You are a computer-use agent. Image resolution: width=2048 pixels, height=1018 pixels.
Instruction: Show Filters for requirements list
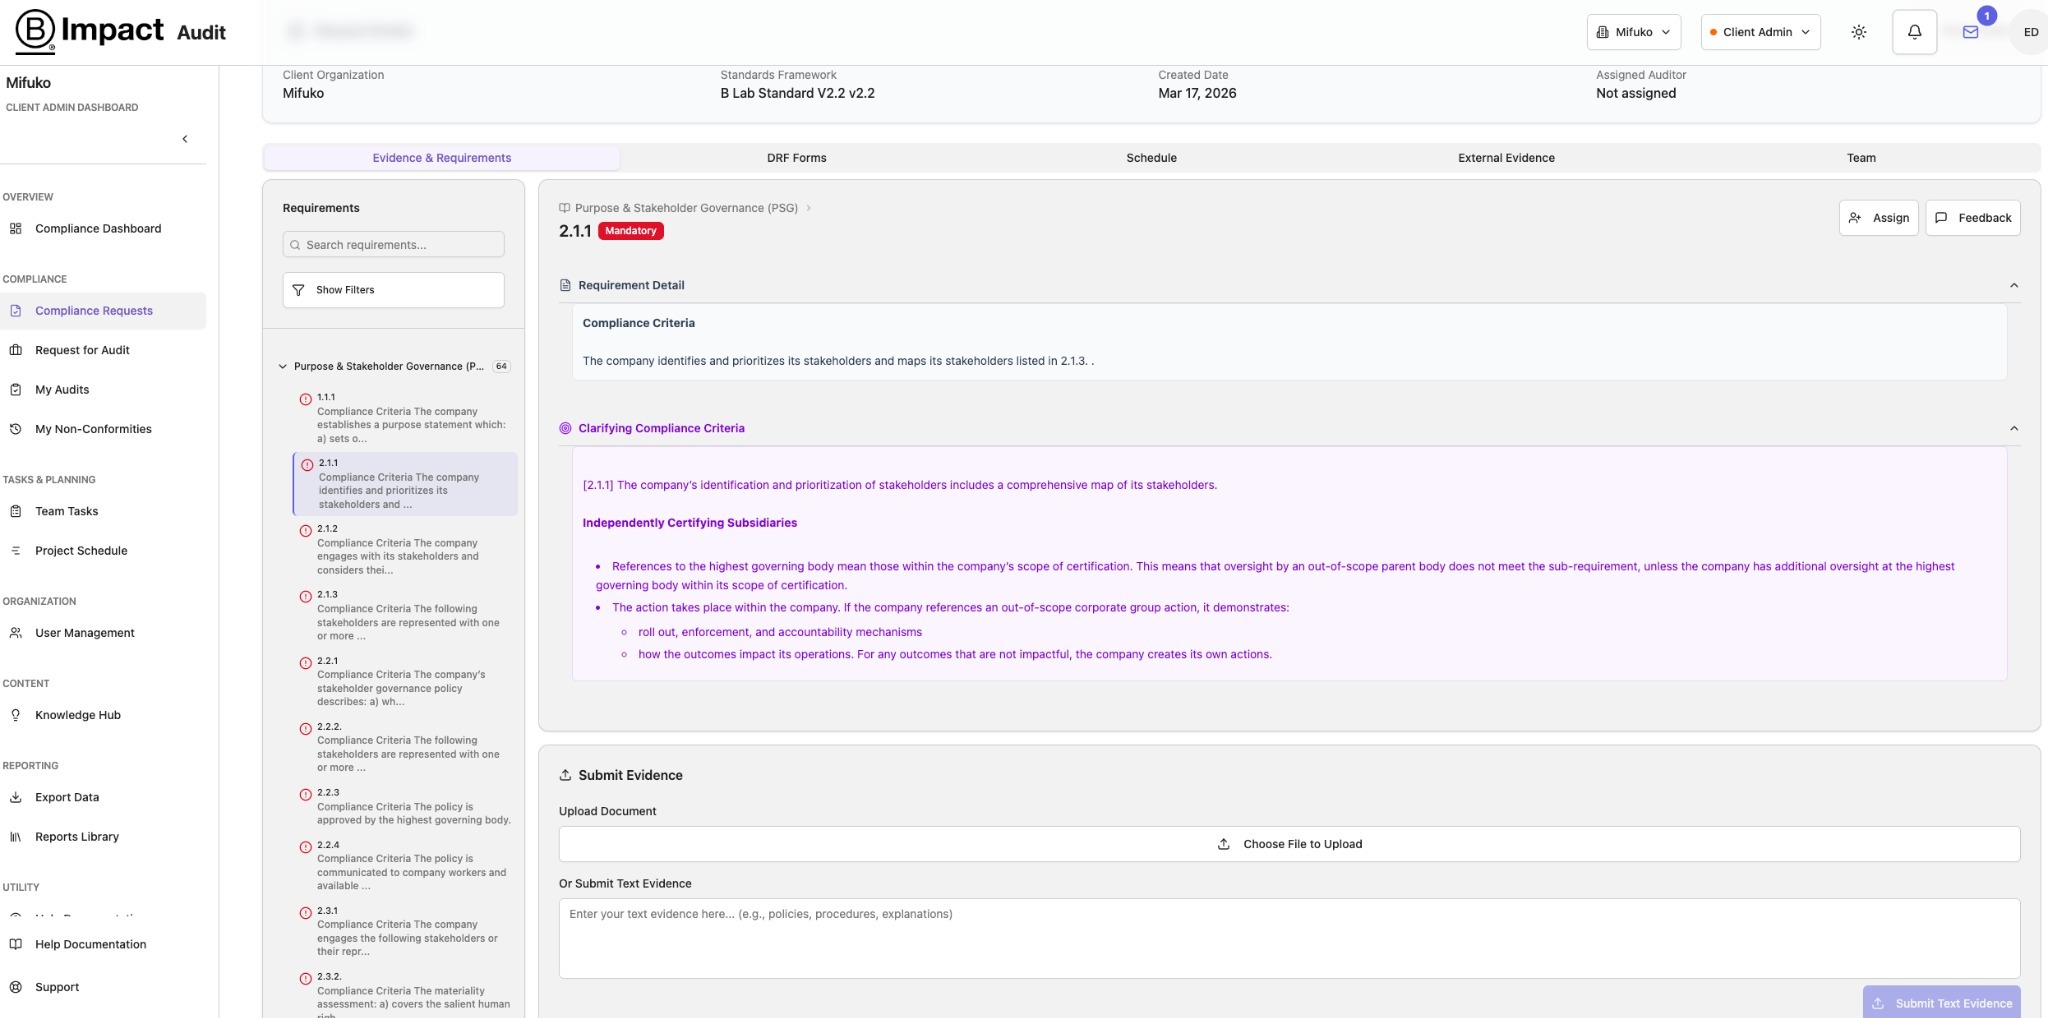tap(393, 290)
